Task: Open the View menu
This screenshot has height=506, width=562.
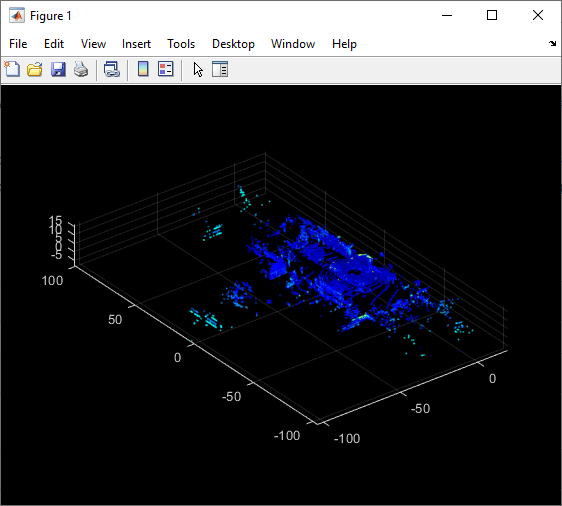Action: tap(93, 44)
